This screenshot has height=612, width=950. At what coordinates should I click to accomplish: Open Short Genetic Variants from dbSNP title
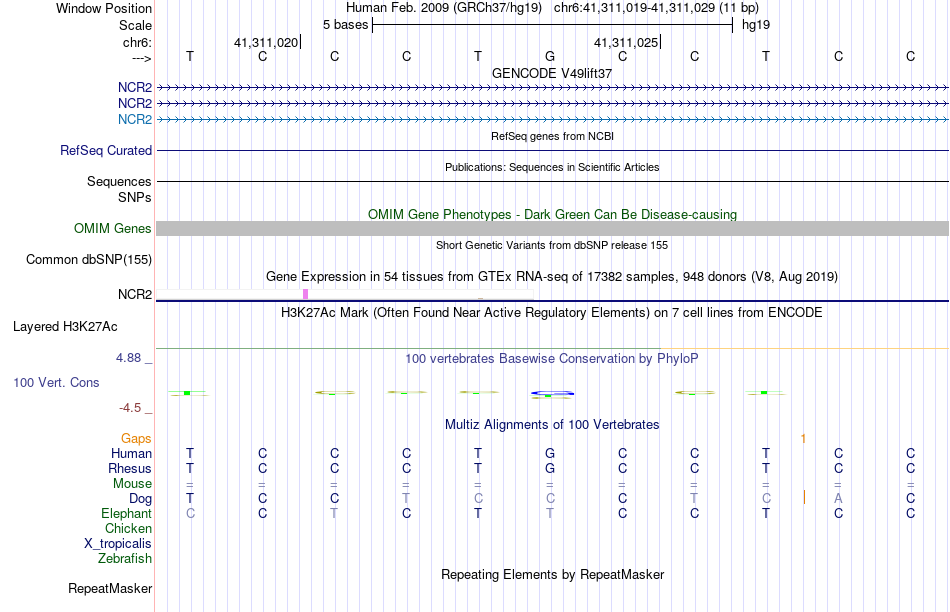point(552,245)
